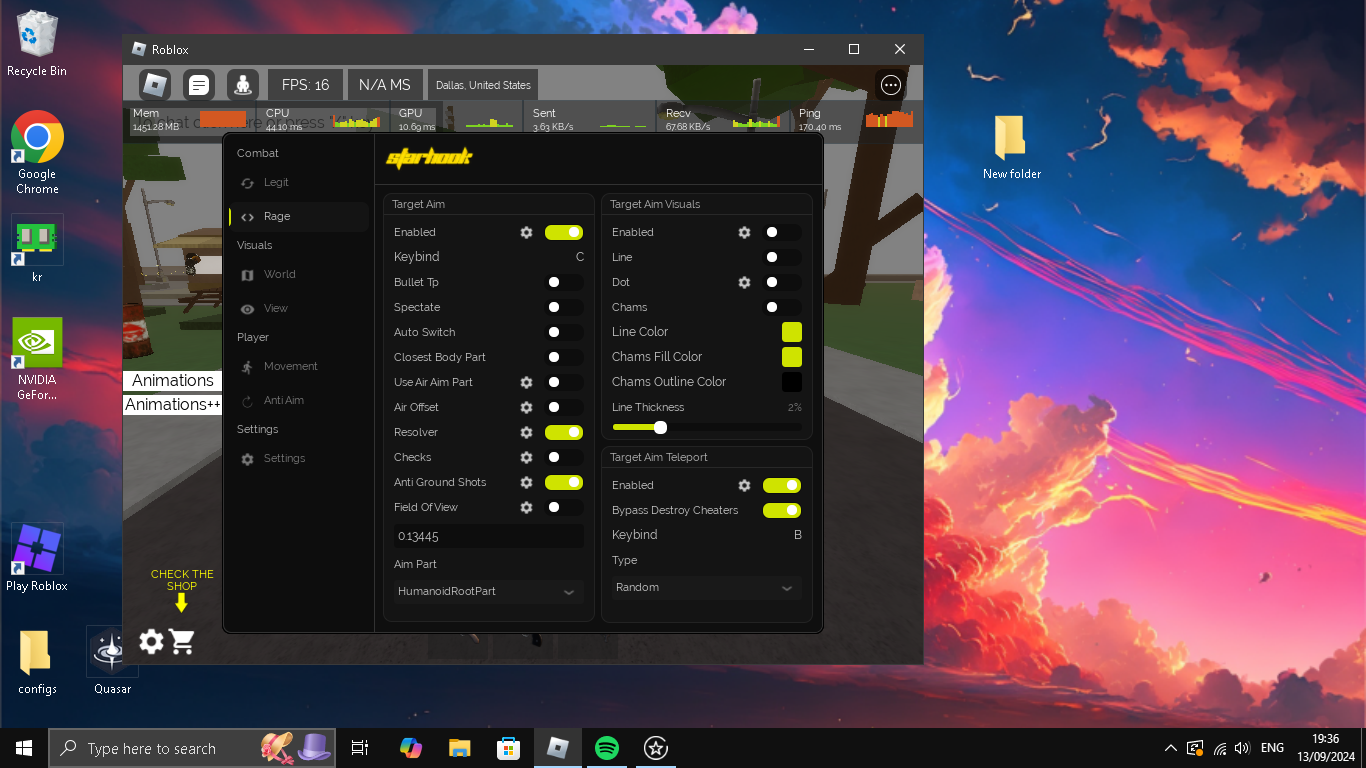Open gear settings for Dot
1366x768 pixels.
pyautogui.click(x=744, y=282)
